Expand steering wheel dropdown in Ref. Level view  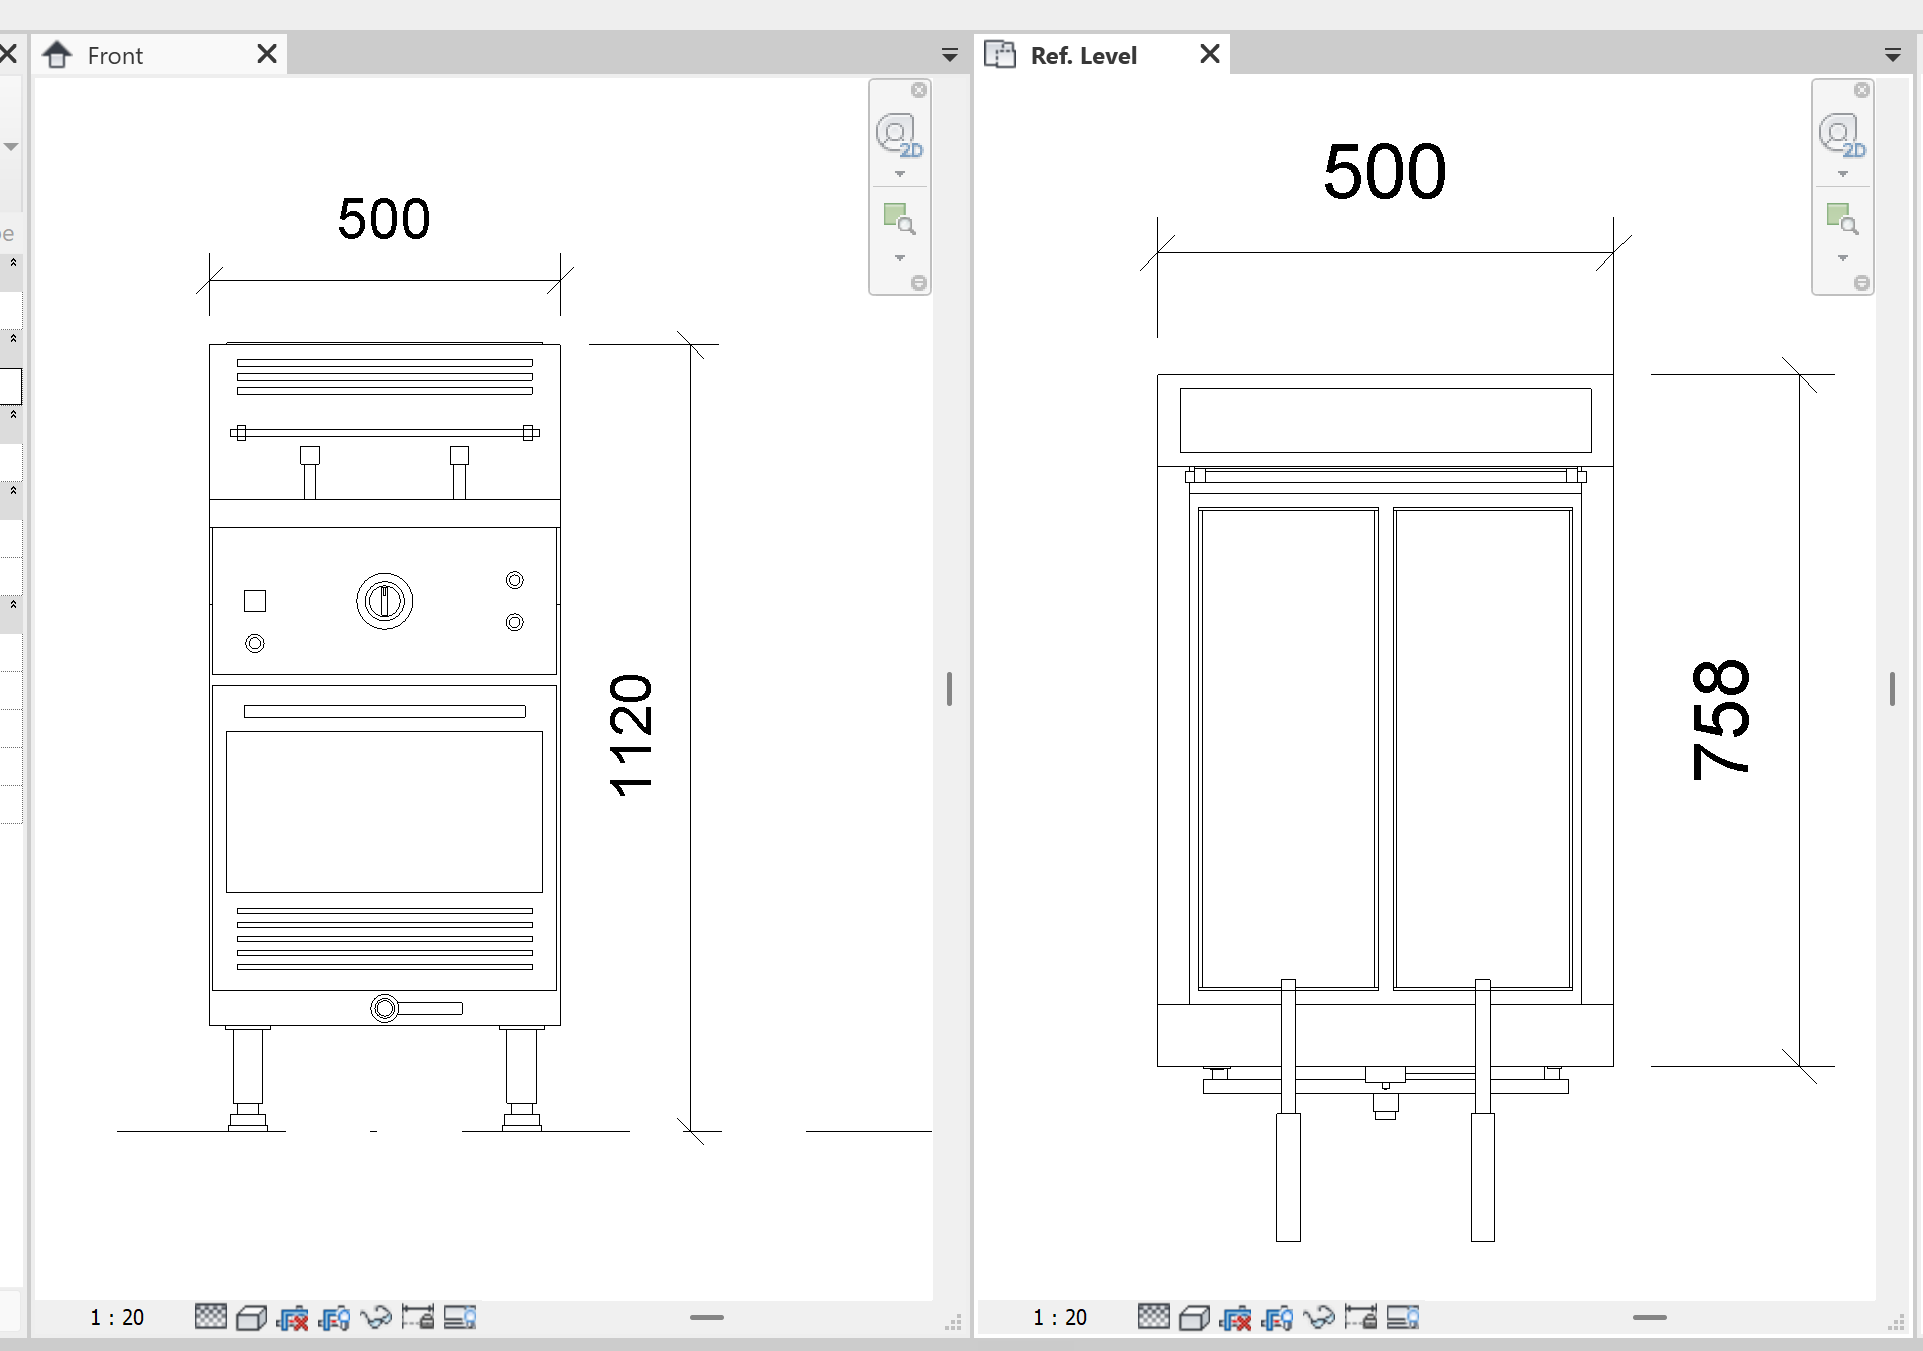coord(1842,174)
